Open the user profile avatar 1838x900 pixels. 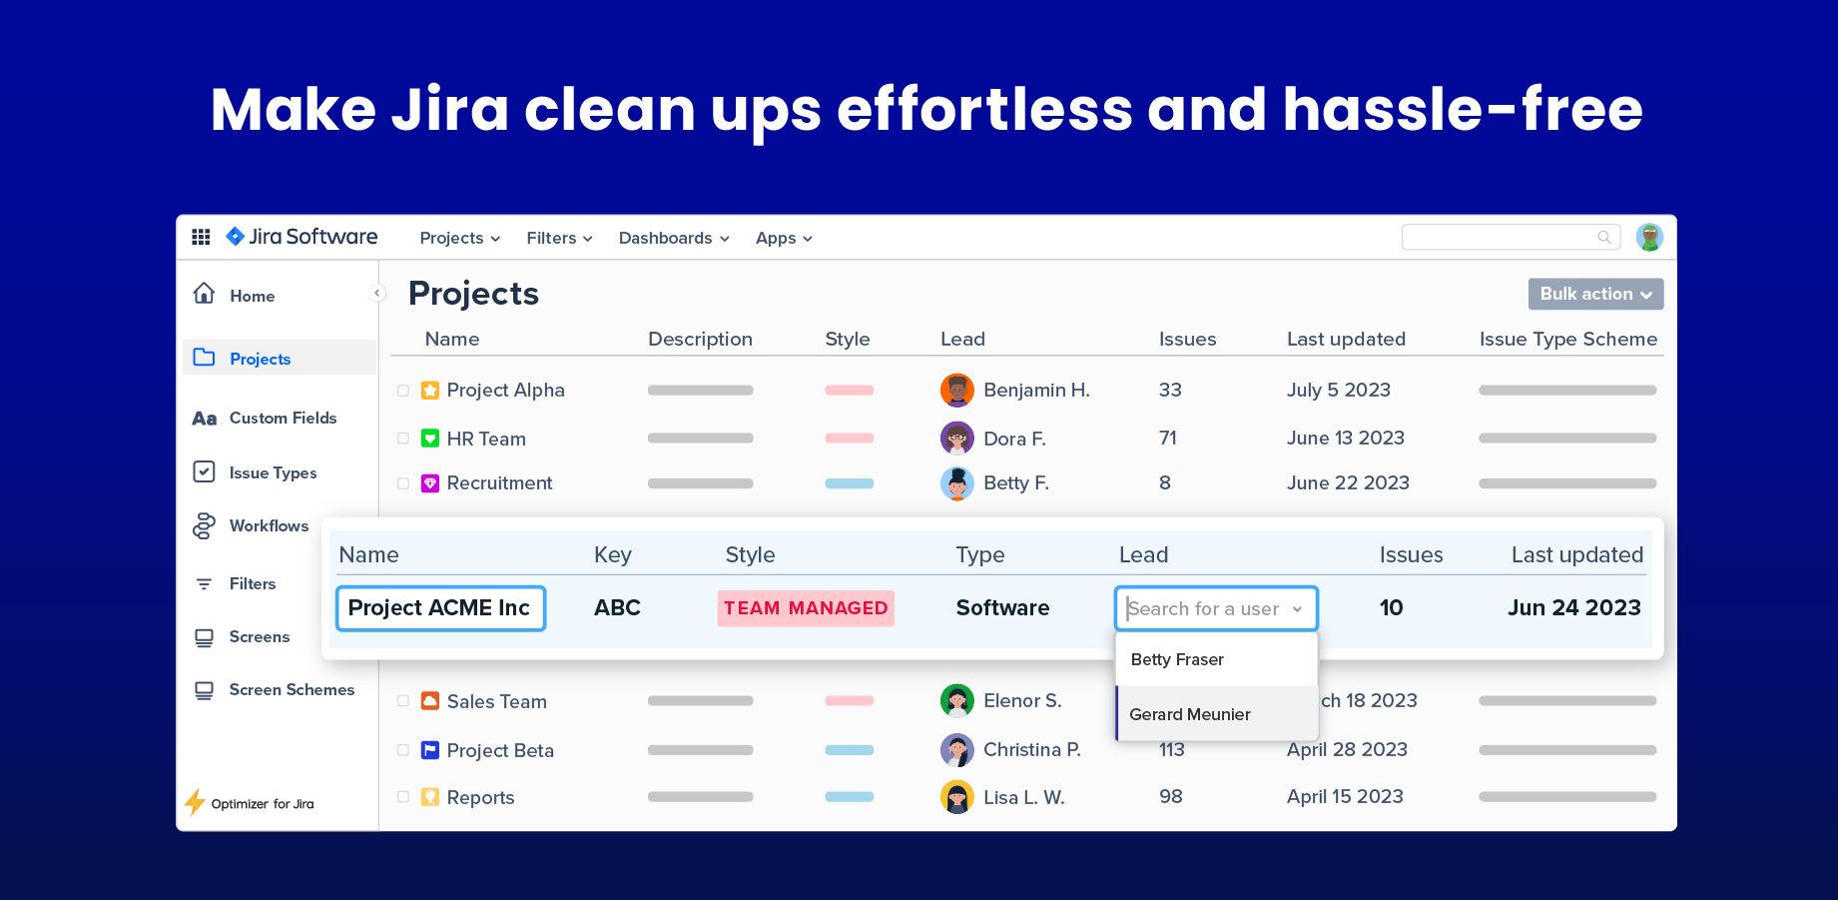(1649, 237)
